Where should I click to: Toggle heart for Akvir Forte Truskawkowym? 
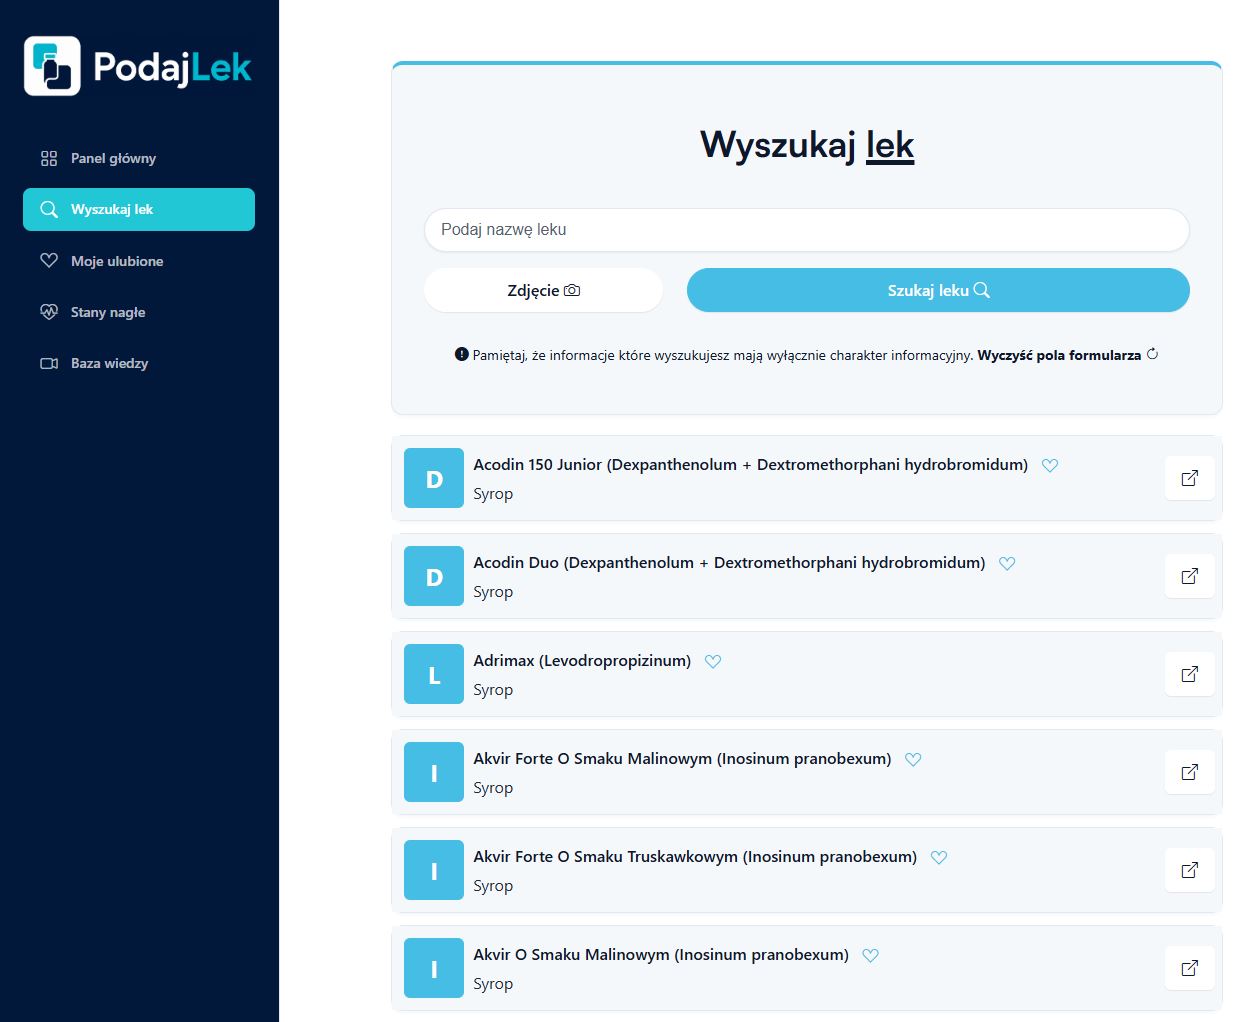point(939,857)
